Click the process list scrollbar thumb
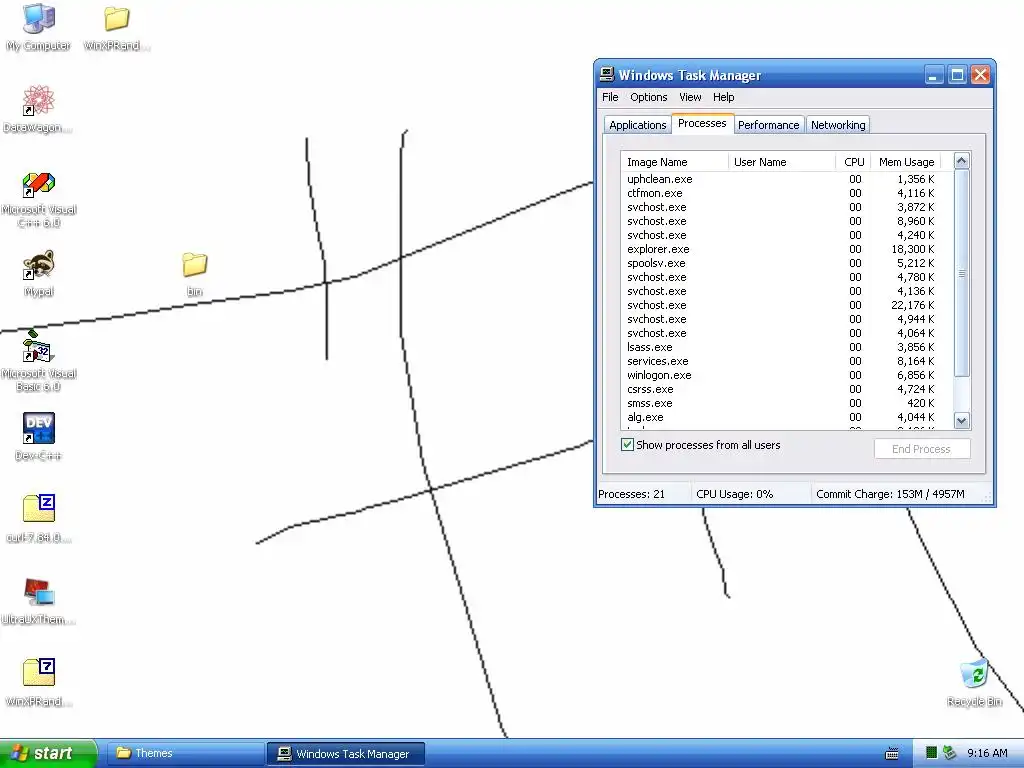The width and height of the screenshot is (1024, 768). (x=961, y=273)
